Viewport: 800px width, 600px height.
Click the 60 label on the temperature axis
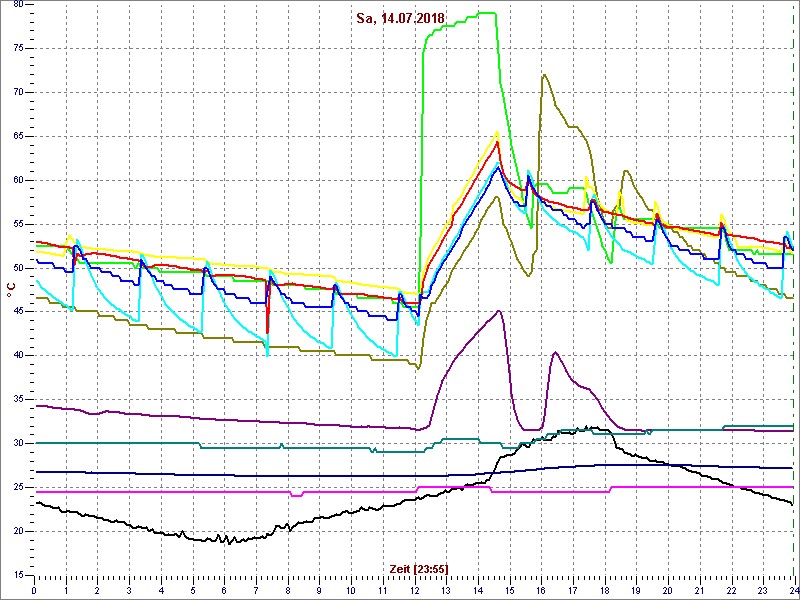tap(17, 180)
